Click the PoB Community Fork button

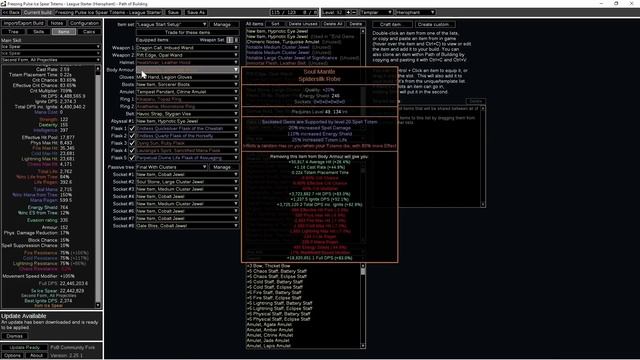click(73, 348)
